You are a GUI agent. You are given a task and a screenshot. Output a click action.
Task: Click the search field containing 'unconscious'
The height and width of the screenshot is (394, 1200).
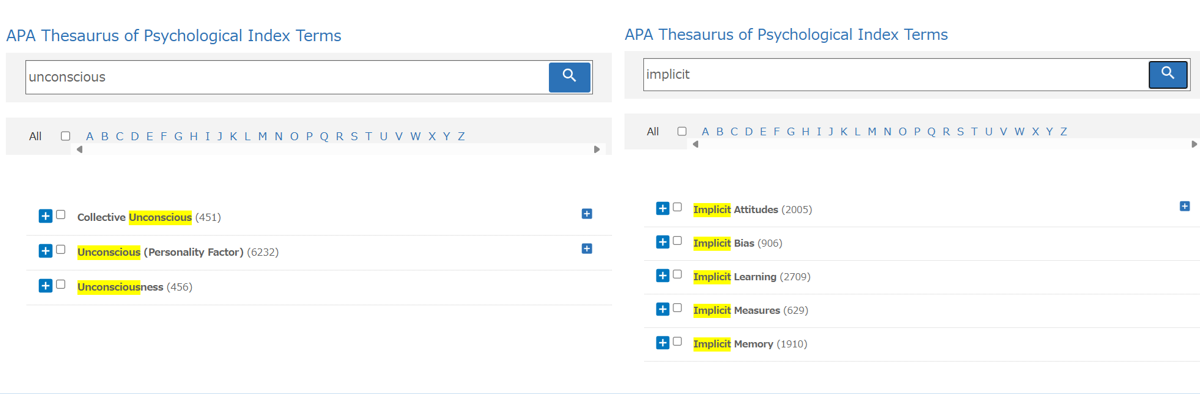pos(287,77)
